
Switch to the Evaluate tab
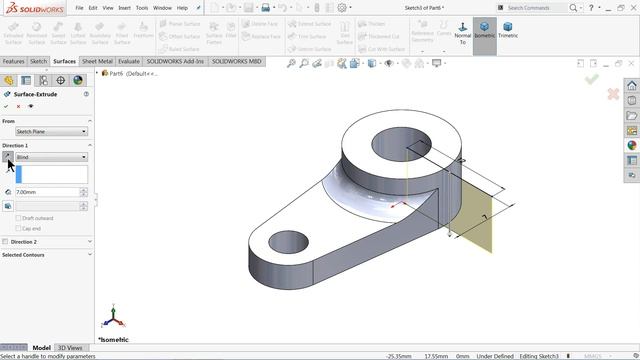(x=129, y=61)
